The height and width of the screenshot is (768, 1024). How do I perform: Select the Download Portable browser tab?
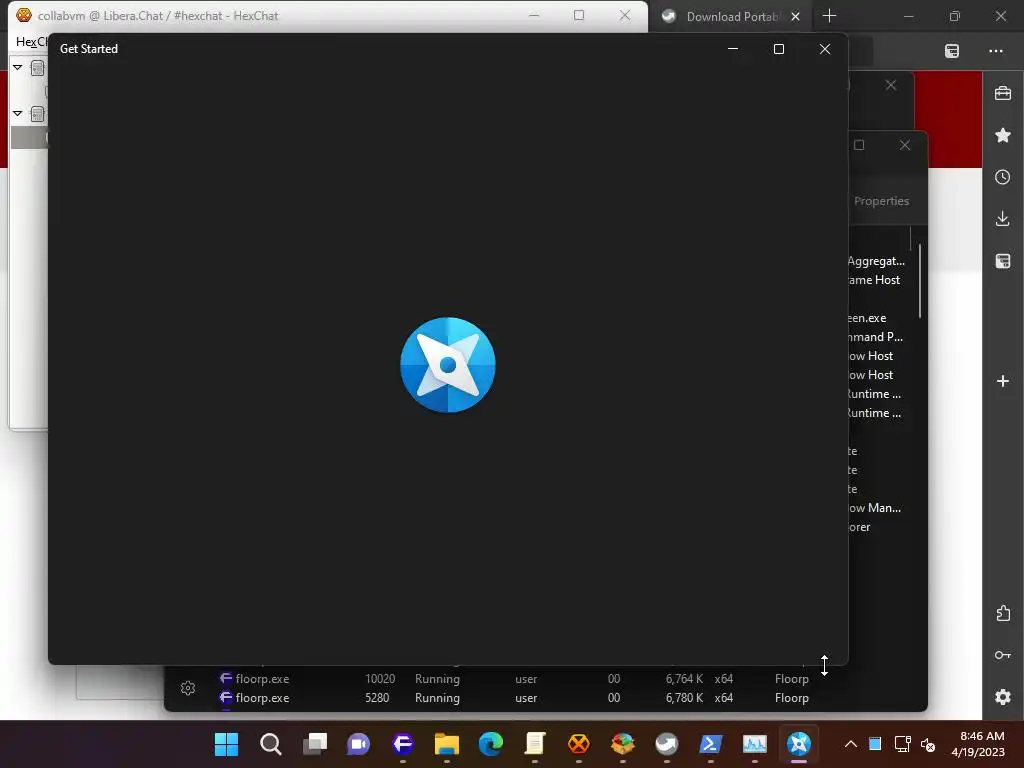[731, 17]
